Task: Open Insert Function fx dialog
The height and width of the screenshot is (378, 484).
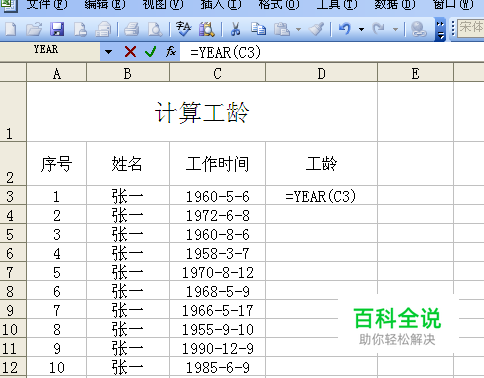Action: point(171,52)
